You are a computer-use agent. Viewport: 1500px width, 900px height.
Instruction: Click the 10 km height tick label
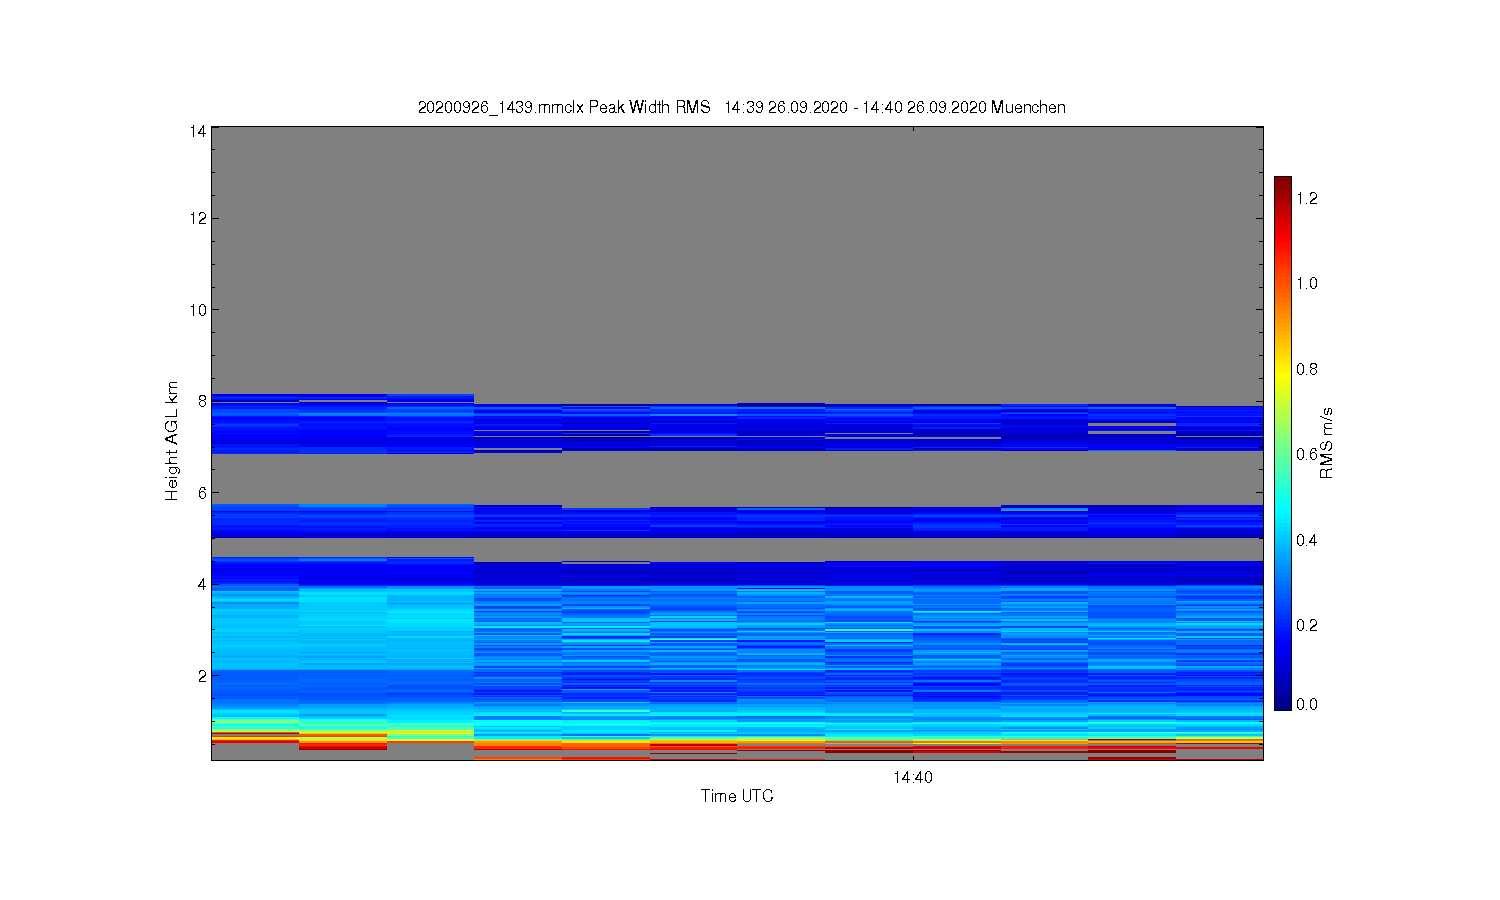tap(197, 310)
